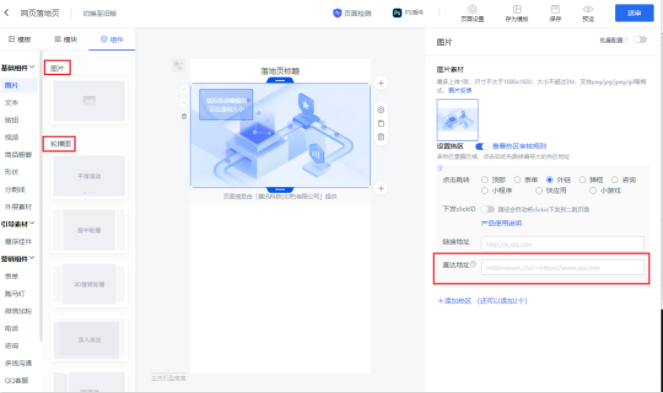This screenshot has height=393, width=663.
Task: Select 形状 in the component list
Action: (11, 172)
